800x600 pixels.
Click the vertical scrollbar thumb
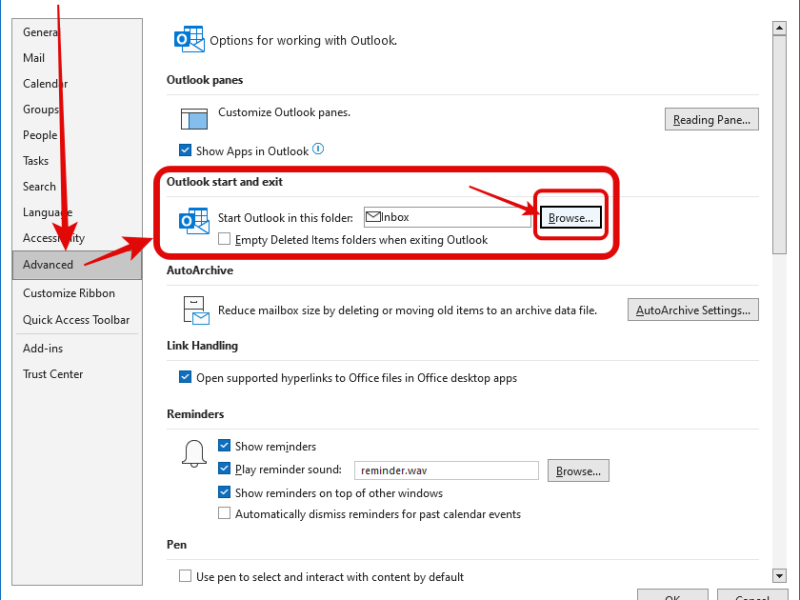[x=779, y=144]
